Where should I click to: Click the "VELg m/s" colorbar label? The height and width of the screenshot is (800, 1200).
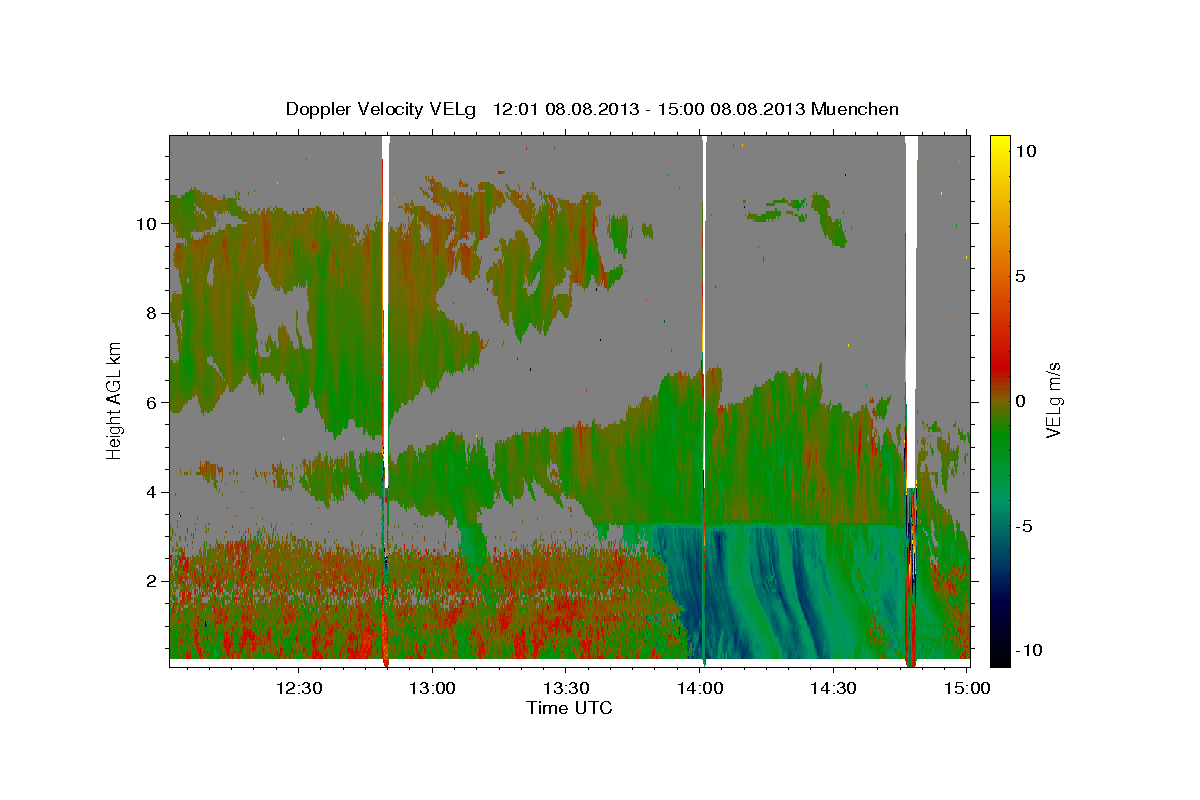(x=1053, y=399)
